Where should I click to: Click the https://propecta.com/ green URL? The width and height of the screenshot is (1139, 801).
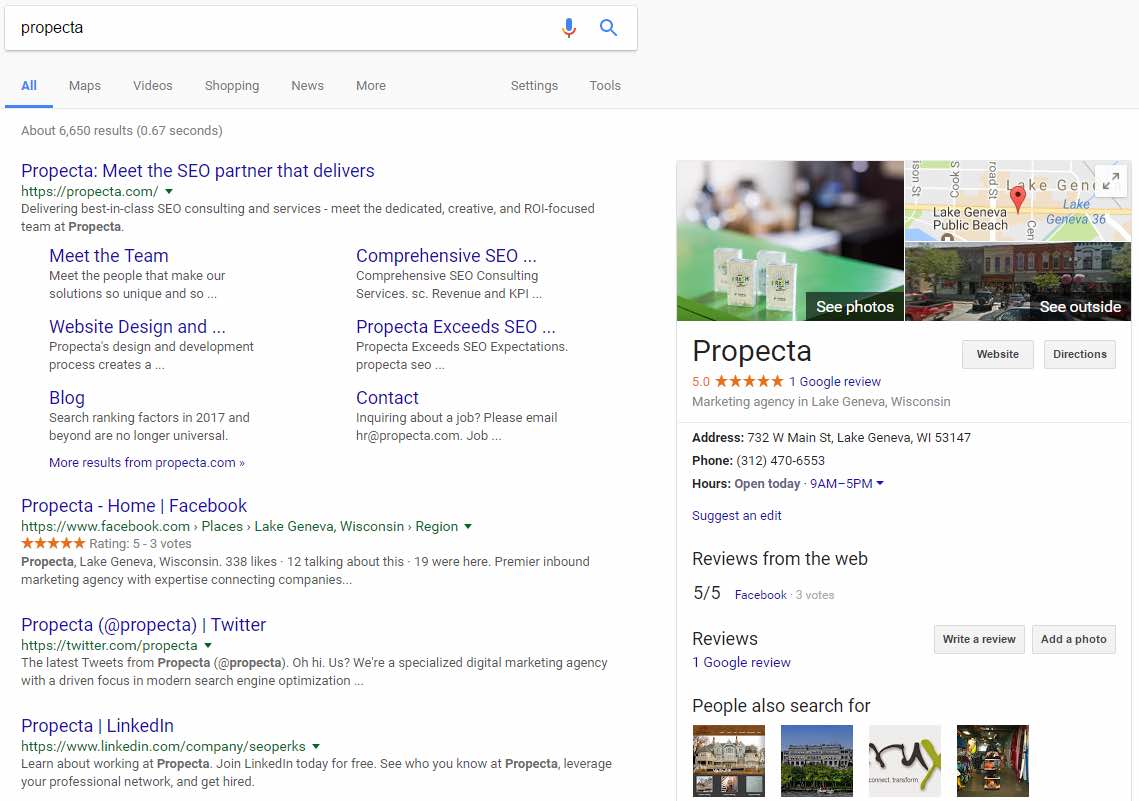coord(89,192)
